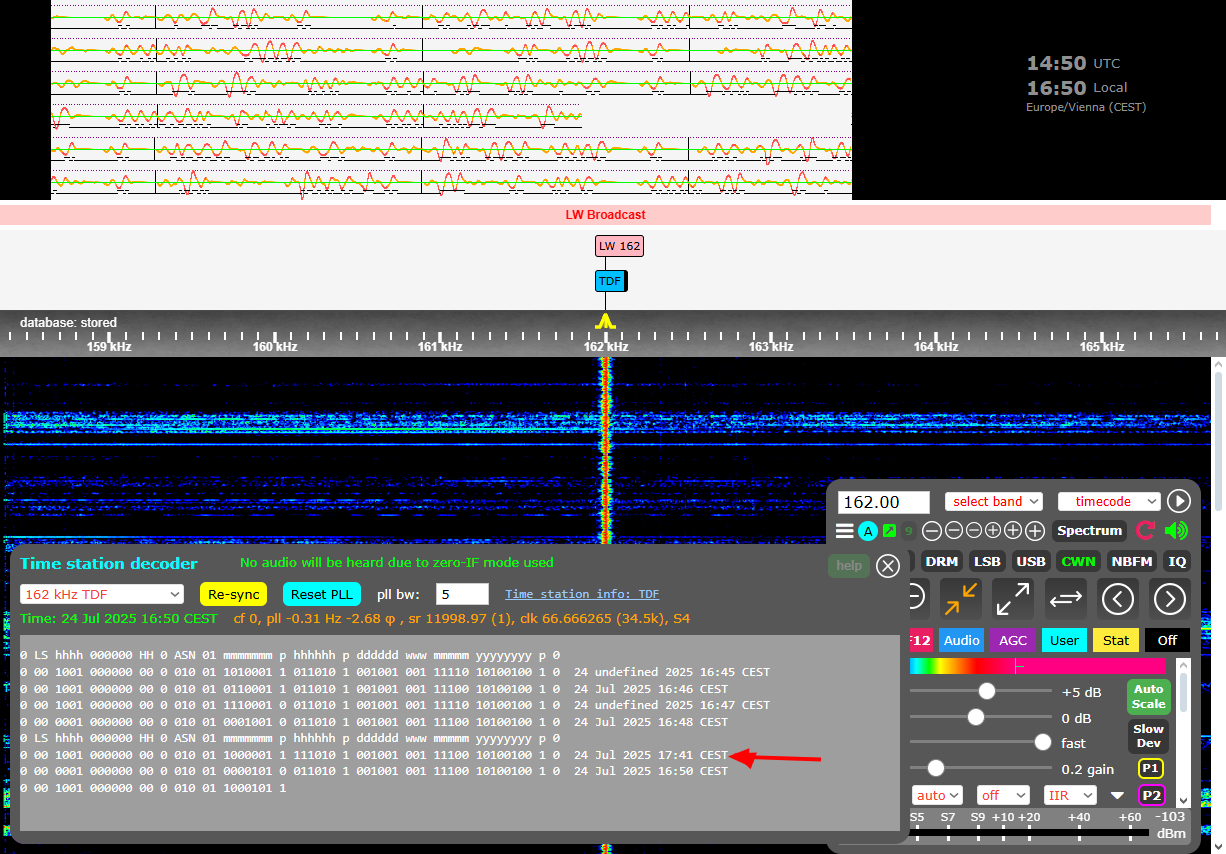This screenshot has height=854, width=1226.
Task: Mute audio with the green speaker icon
Action: pos(1177,531)
